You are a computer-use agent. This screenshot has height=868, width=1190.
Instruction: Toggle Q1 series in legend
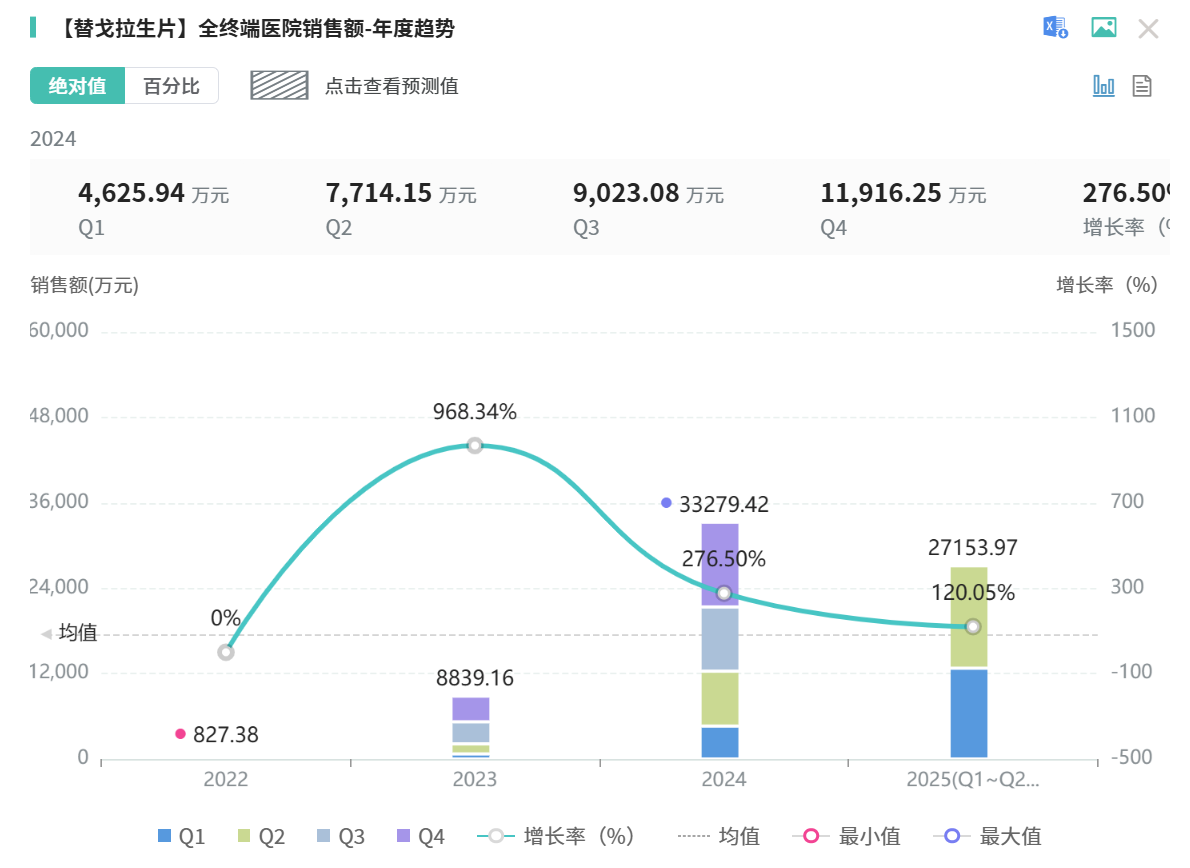coord(180,837)
